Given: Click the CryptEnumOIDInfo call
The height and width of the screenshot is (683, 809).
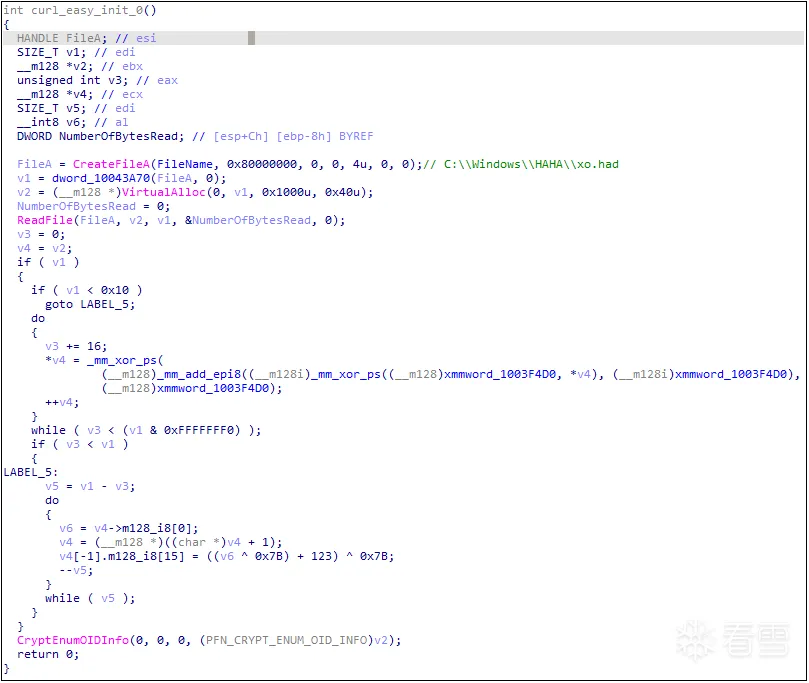Looking at the screenshot, I should (72, 640).
